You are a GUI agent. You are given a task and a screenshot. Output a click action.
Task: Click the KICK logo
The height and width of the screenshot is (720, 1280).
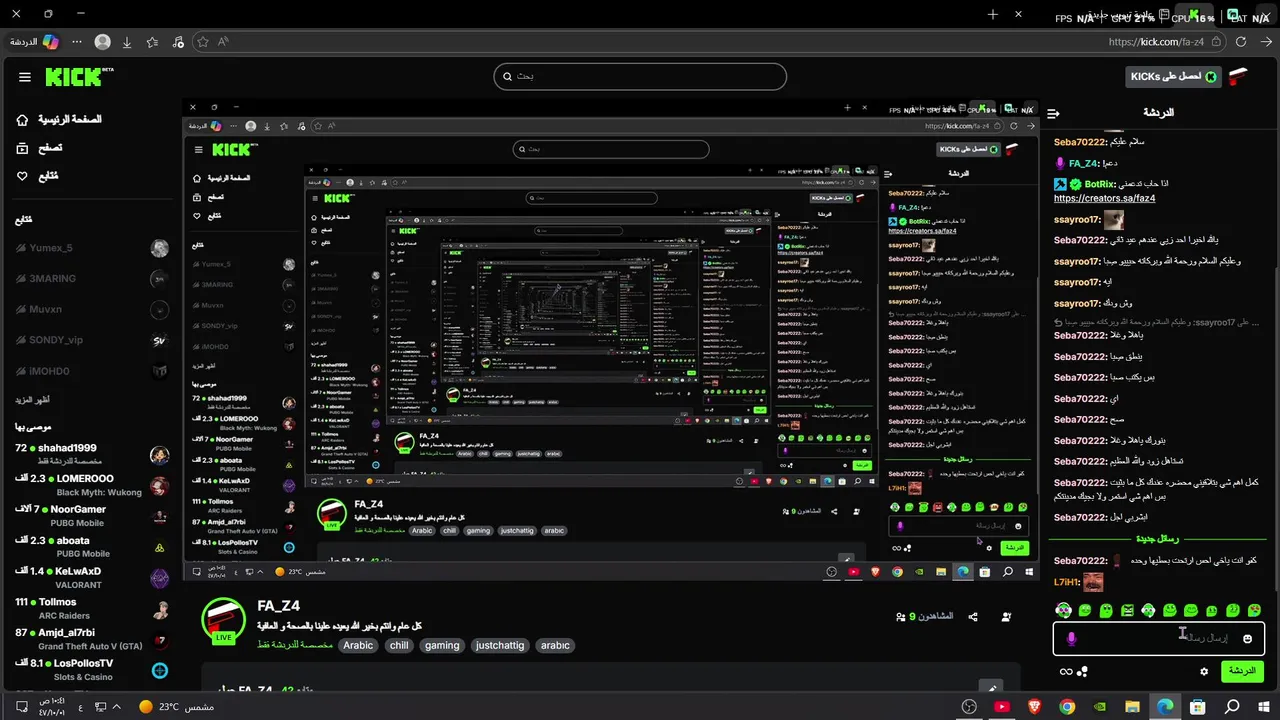[78, 77]
